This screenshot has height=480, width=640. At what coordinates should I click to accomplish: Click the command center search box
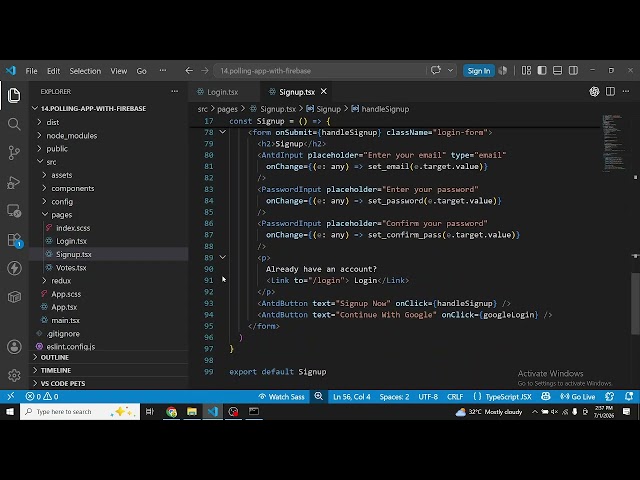(319, 71)
